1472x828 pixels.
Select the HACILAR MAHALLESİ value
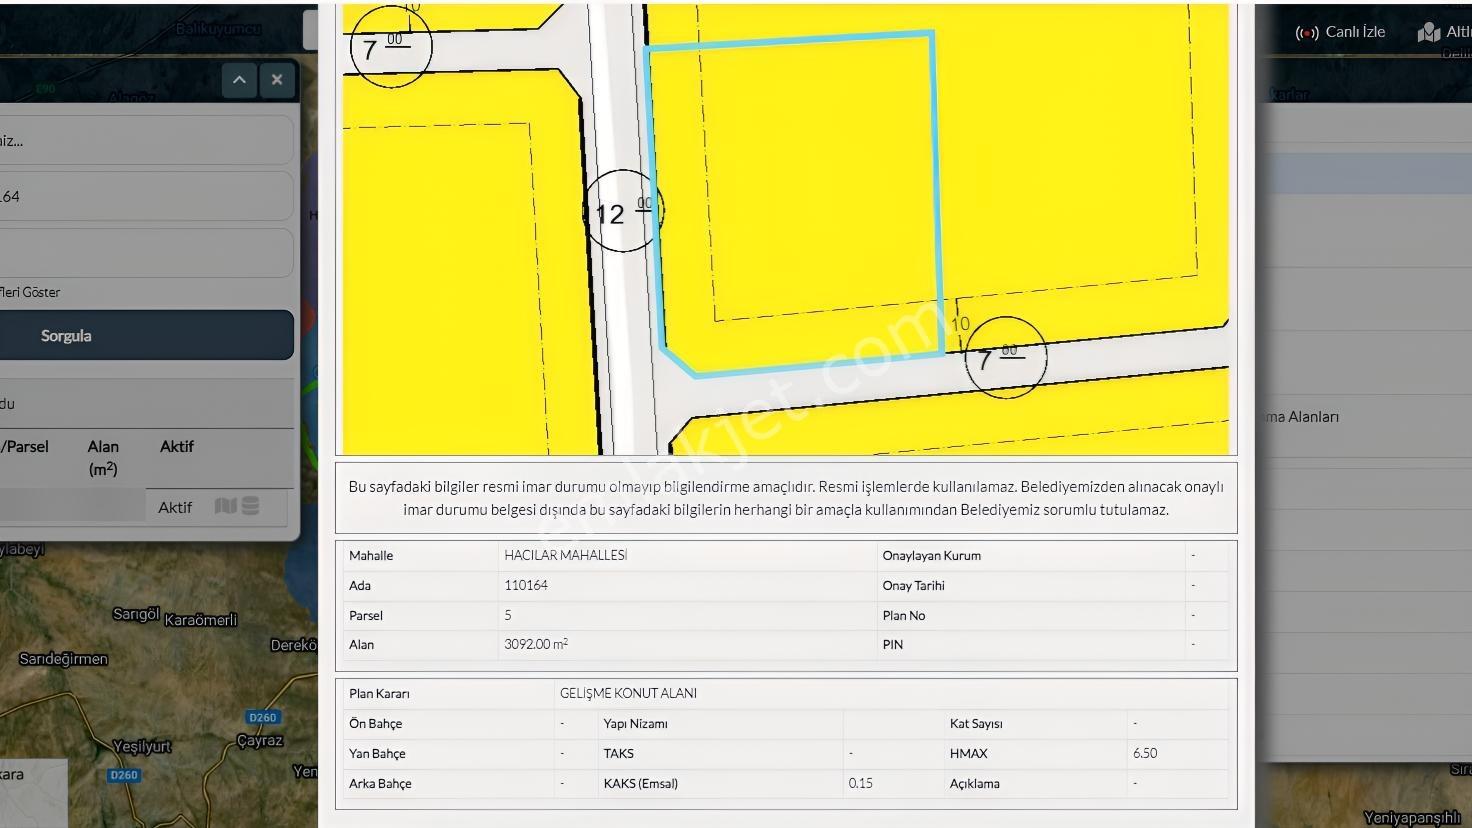[x=566, y=555]
